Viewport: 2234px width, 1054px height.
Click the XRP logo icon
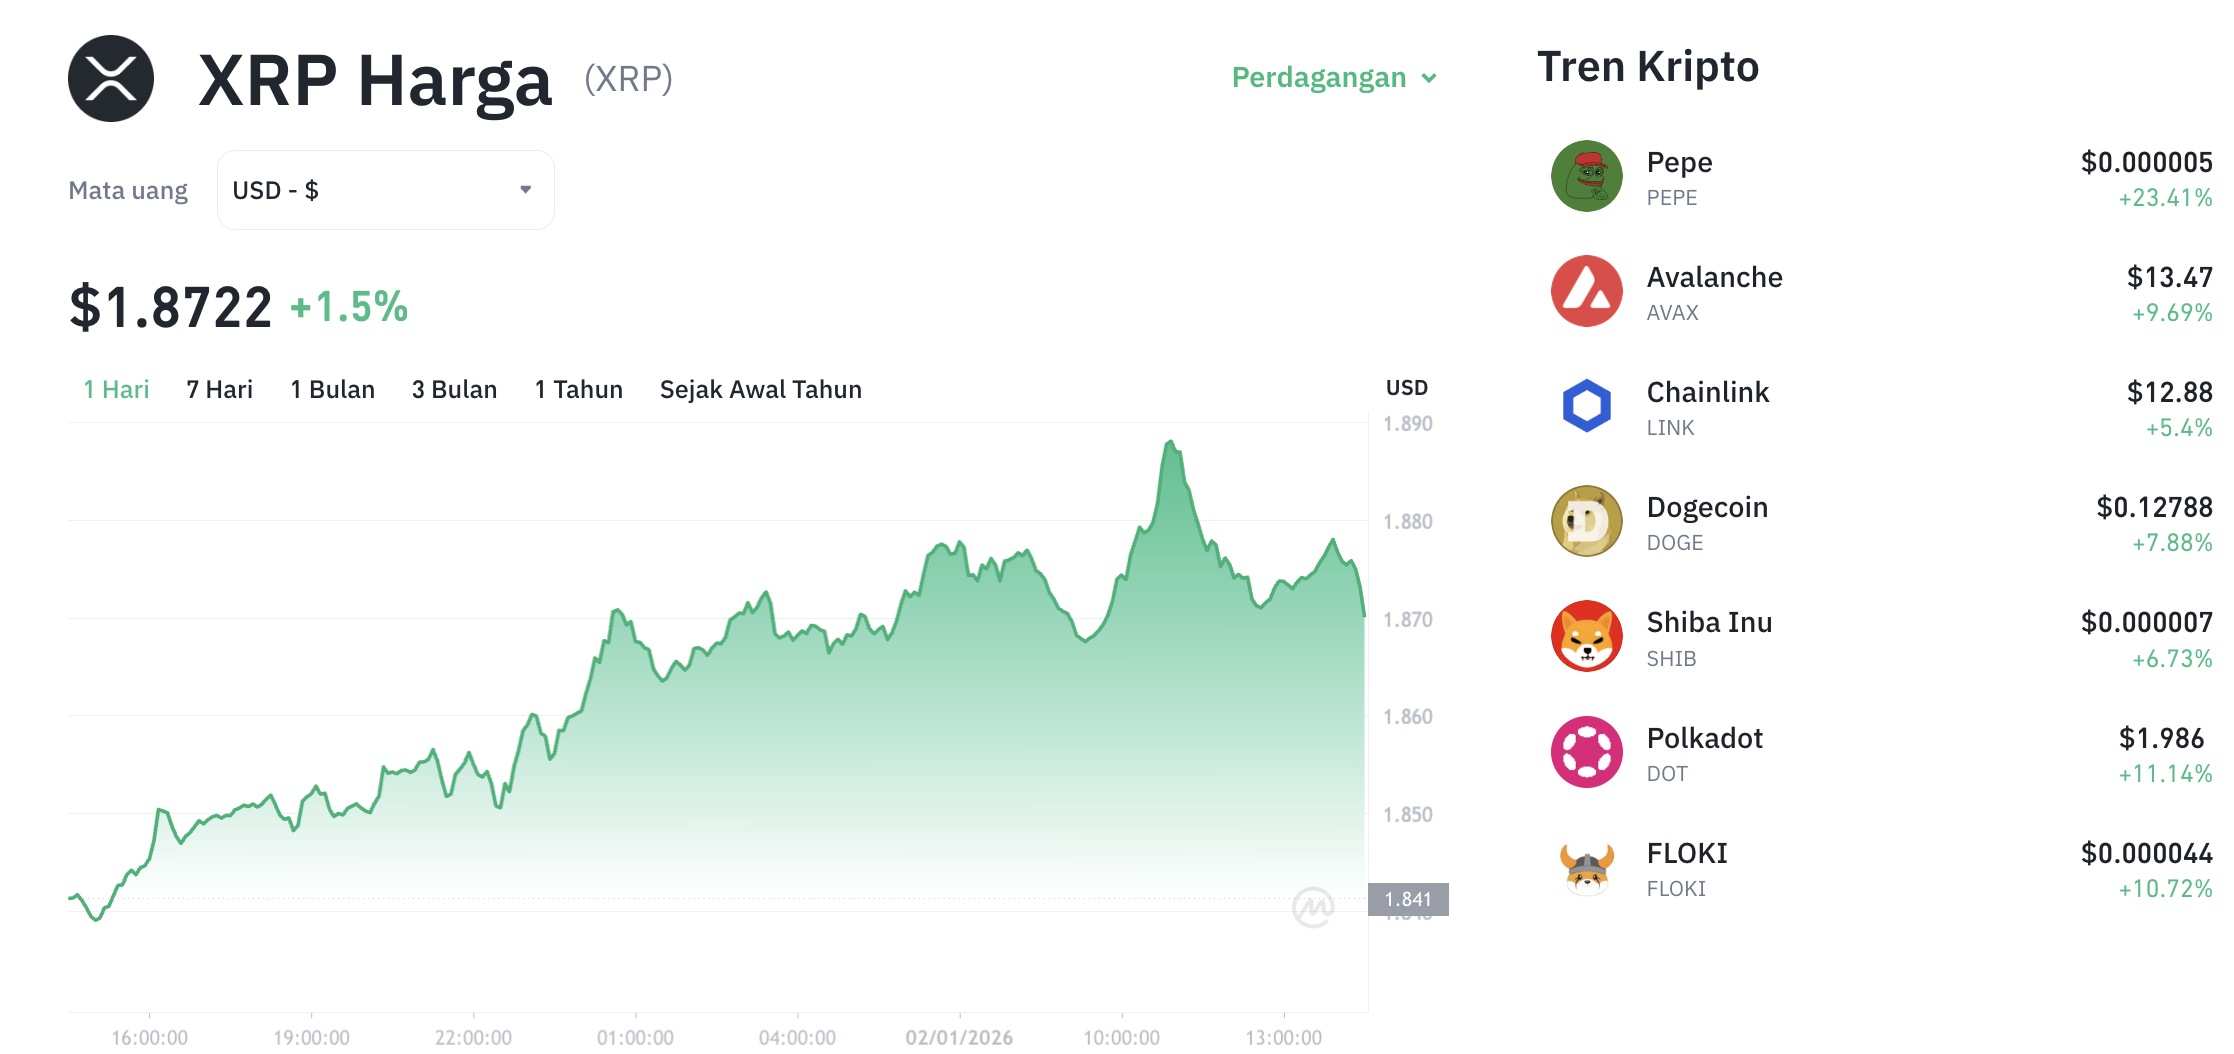point(111,79)
